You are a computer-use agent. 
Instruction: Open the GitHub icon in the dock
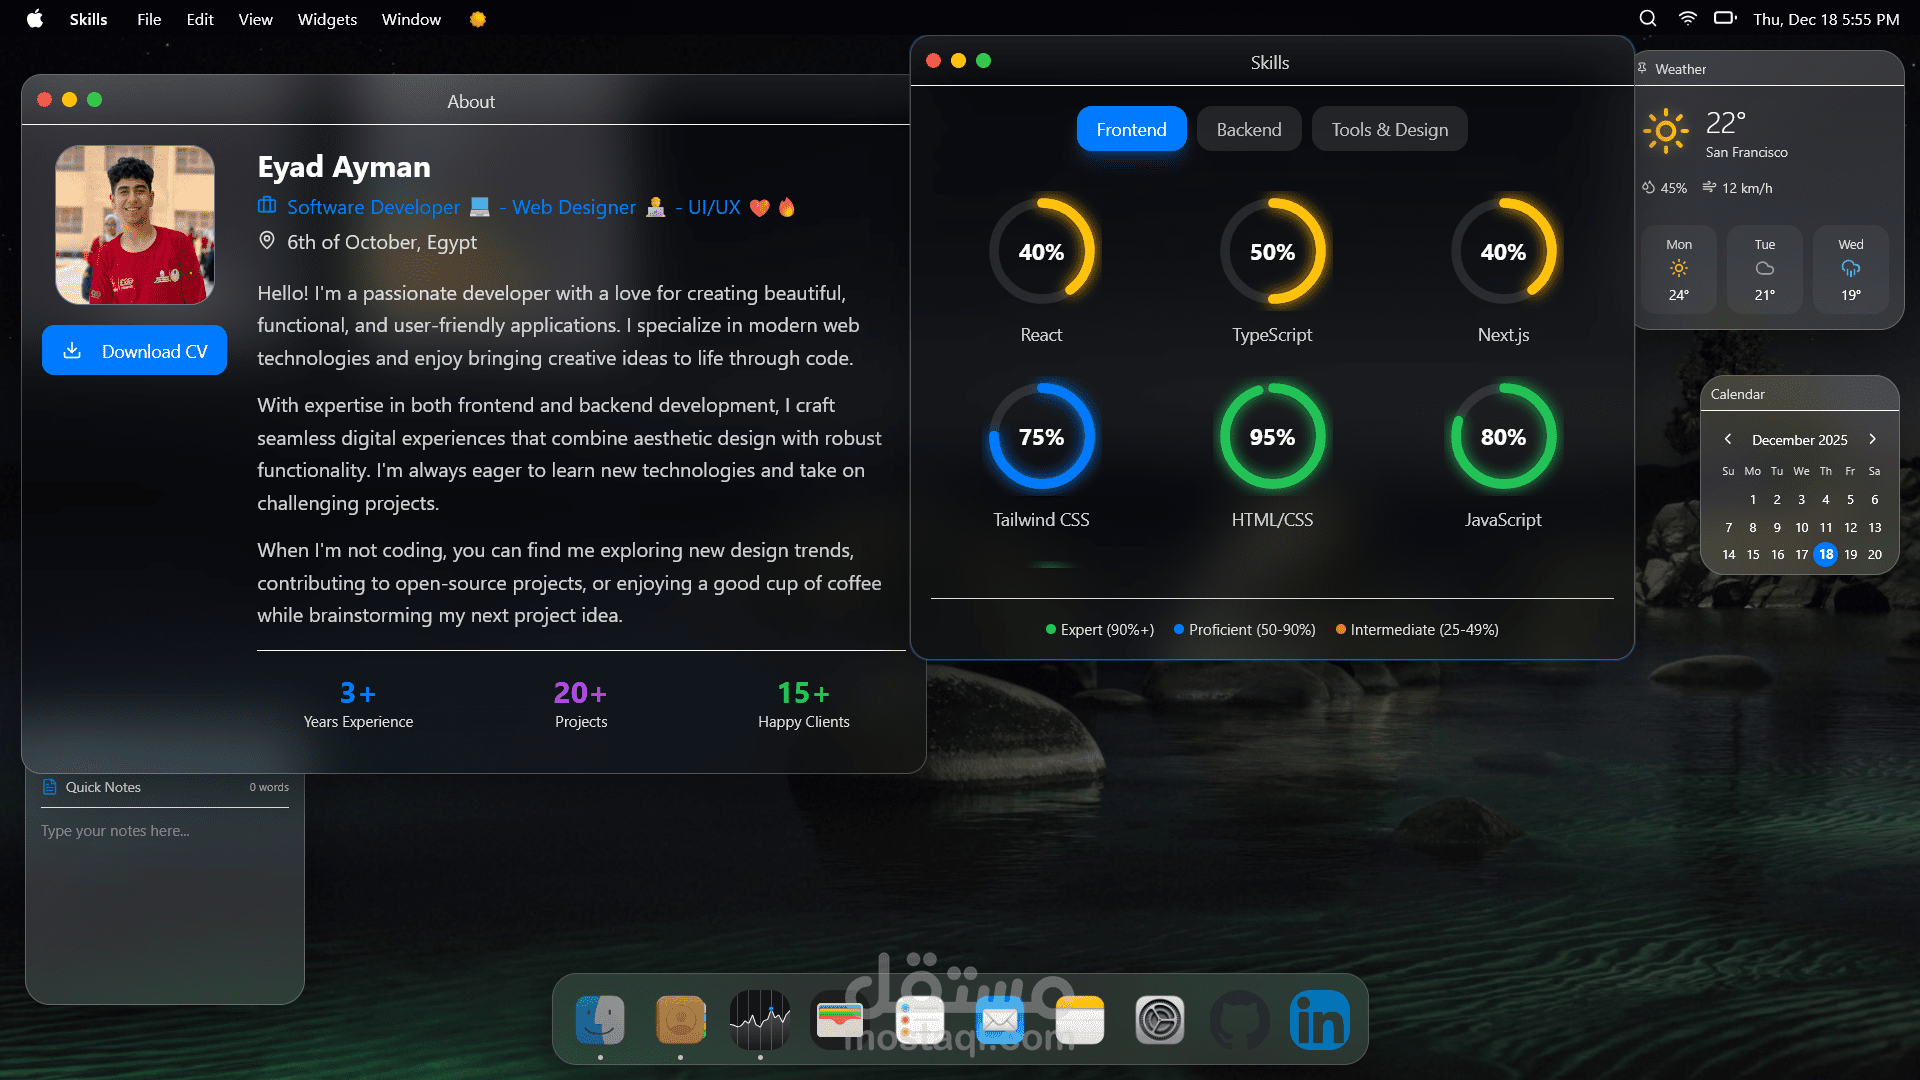(1240, 1020)
